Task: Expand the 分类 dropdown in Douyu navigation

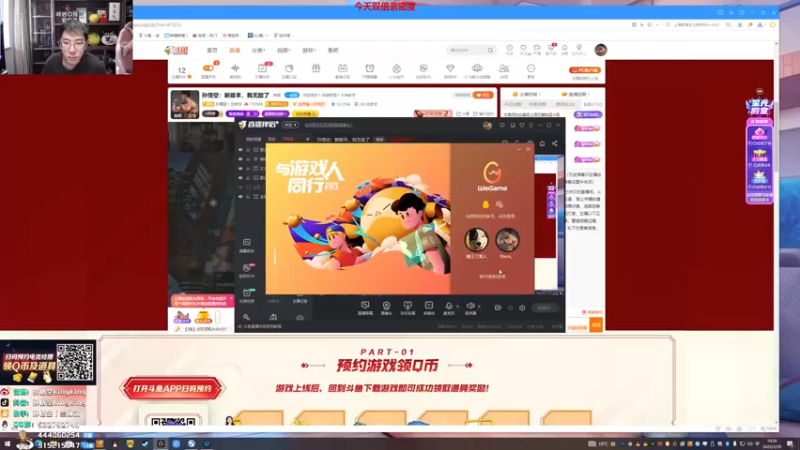Action: pyautogui.click(x=258, y=51)
